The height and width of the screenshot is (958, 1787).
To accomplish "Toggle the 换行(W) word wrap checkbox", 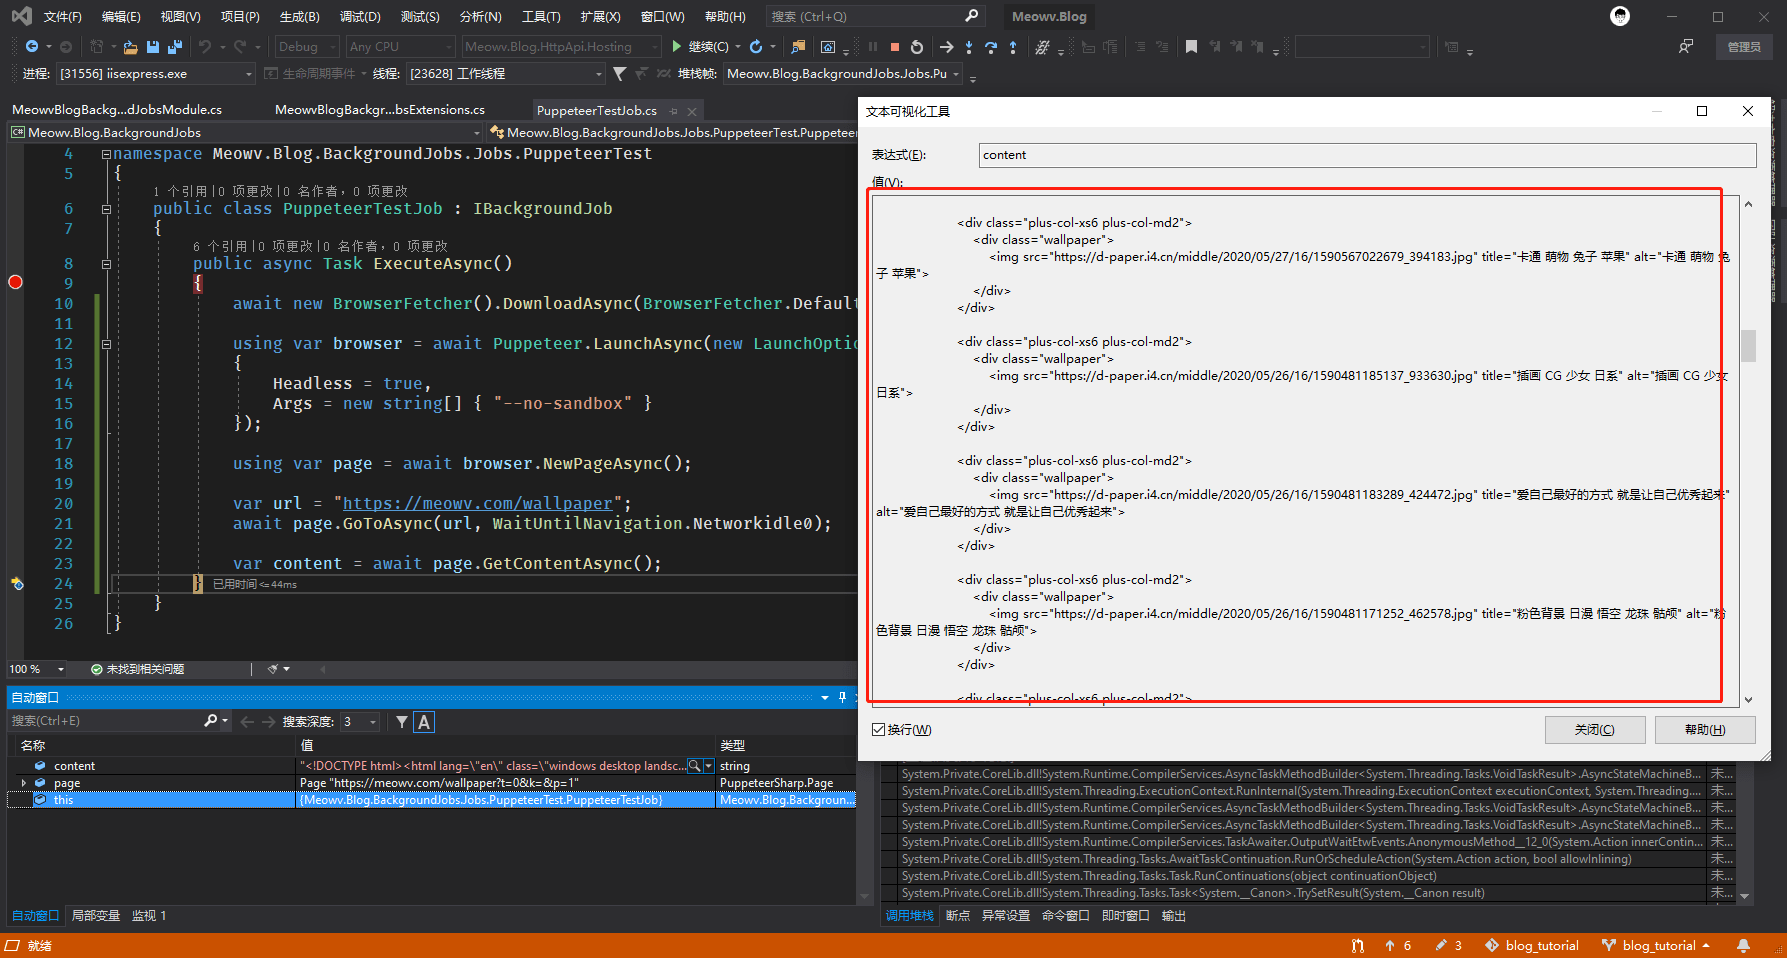I will click(878, 730).
